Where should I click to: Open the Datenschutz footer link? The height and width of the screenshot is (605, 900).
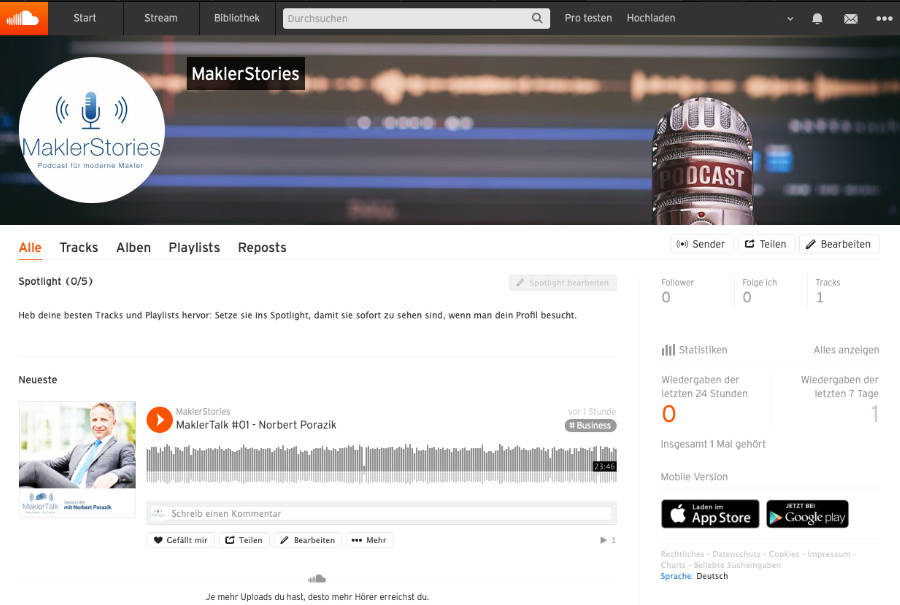coord(736,554)
